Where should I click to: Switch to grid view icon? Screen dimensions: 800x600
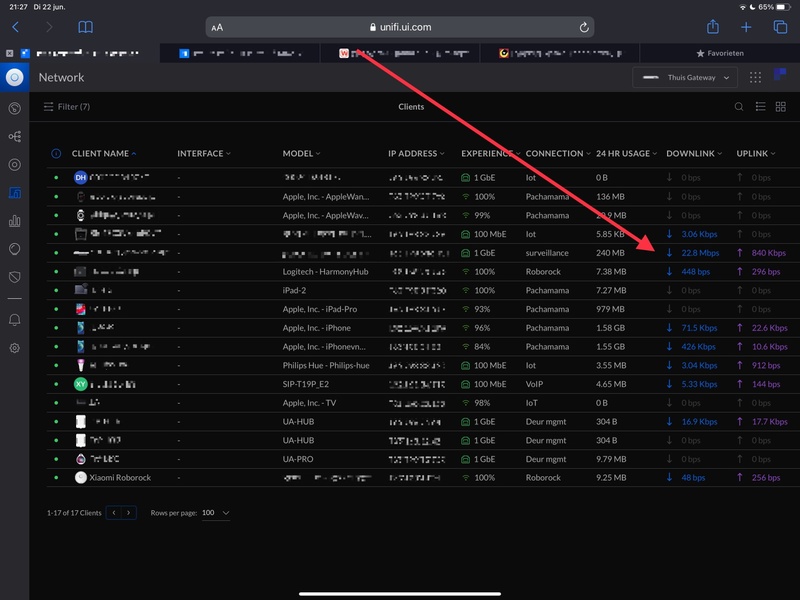(x=781, y=107)
